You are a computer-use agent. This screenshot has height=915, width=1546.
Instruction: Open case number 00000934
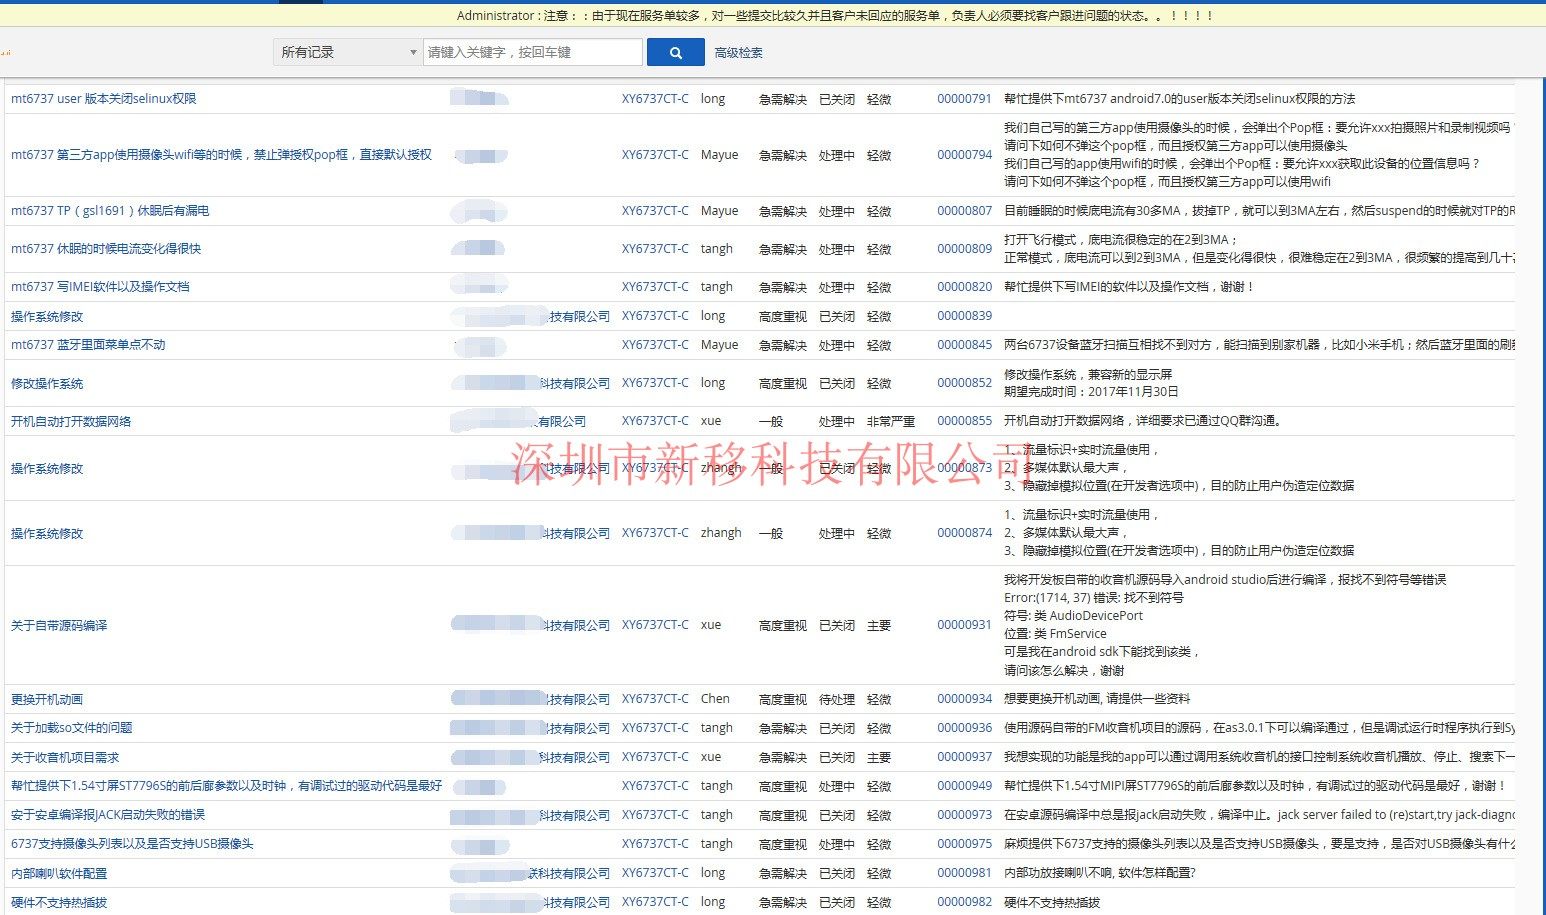(x=964, y=699)
